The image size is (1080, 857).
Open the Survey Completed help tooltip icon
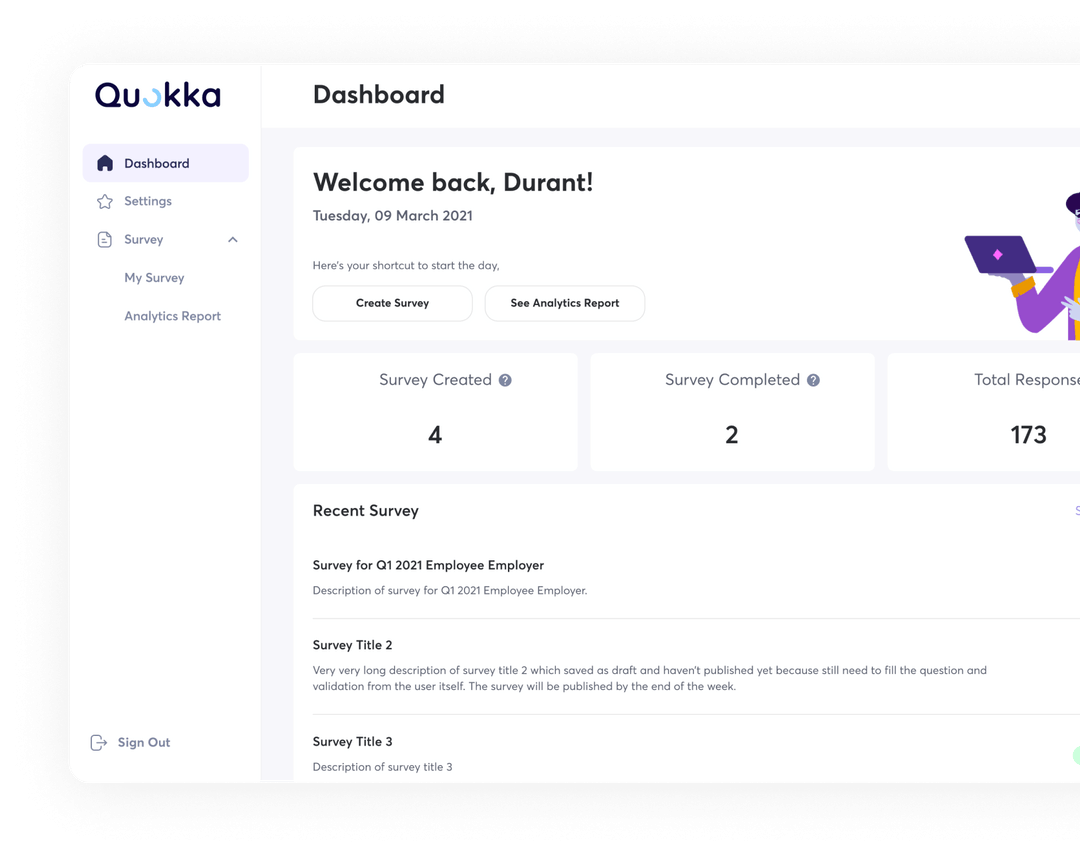coord(813,380)
